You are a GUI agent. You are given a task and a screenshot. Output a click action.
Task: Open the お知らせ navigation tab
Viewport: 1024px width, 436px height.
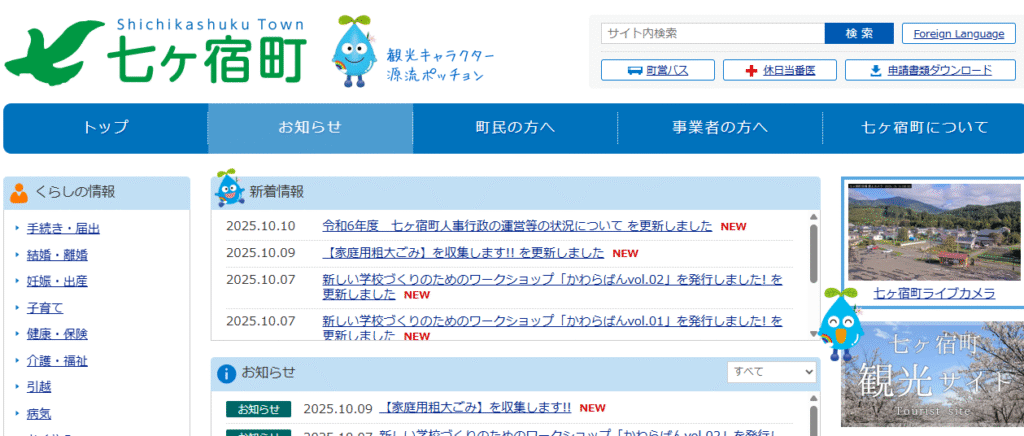pos(310,127)
